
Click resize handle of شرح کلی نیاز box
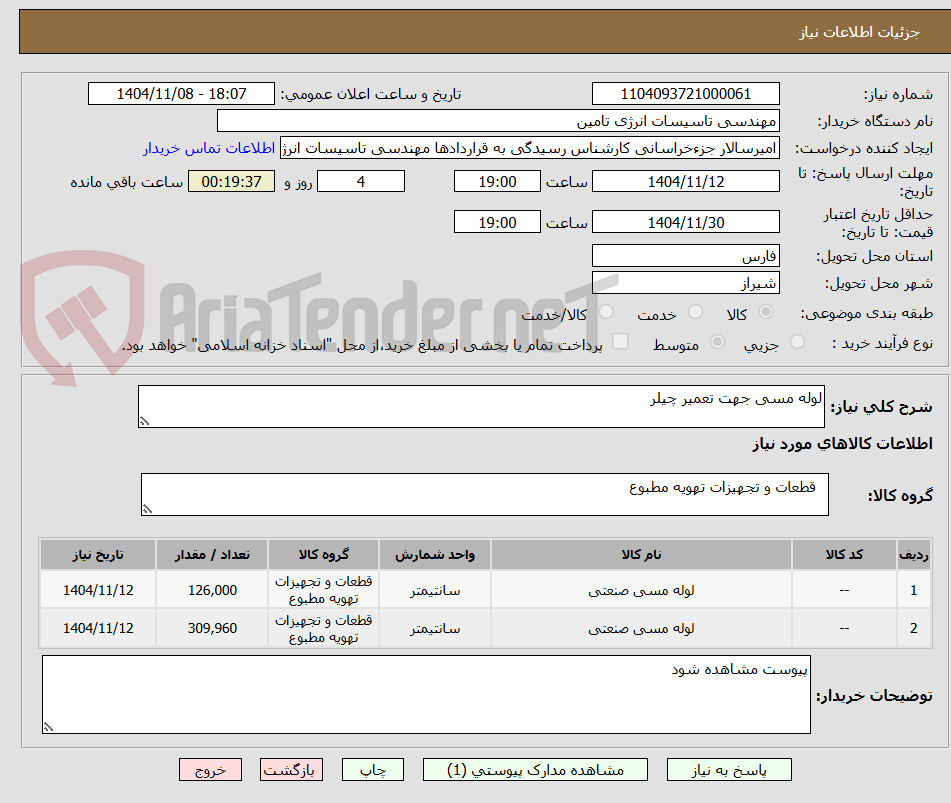(144, 421)
